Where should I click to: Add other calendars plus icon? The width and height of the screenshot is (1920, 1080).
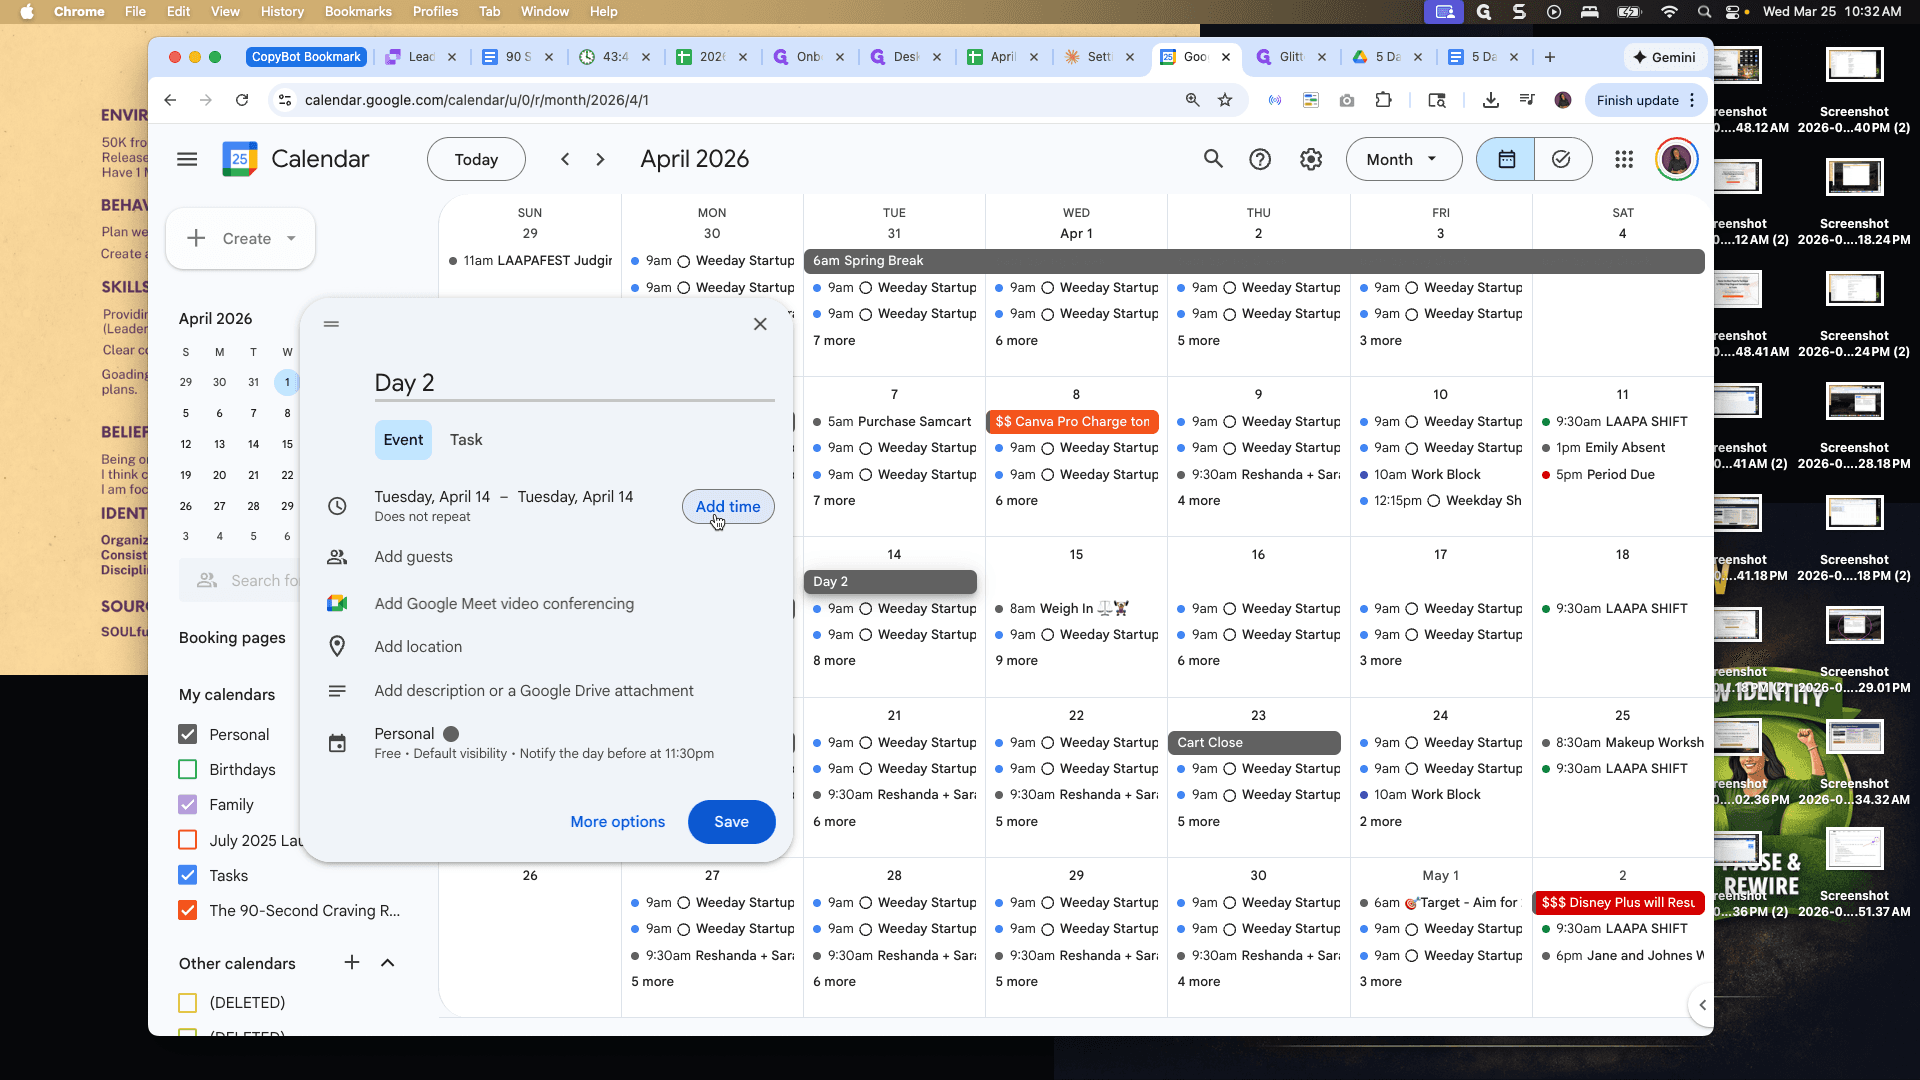tap(352, 963)
